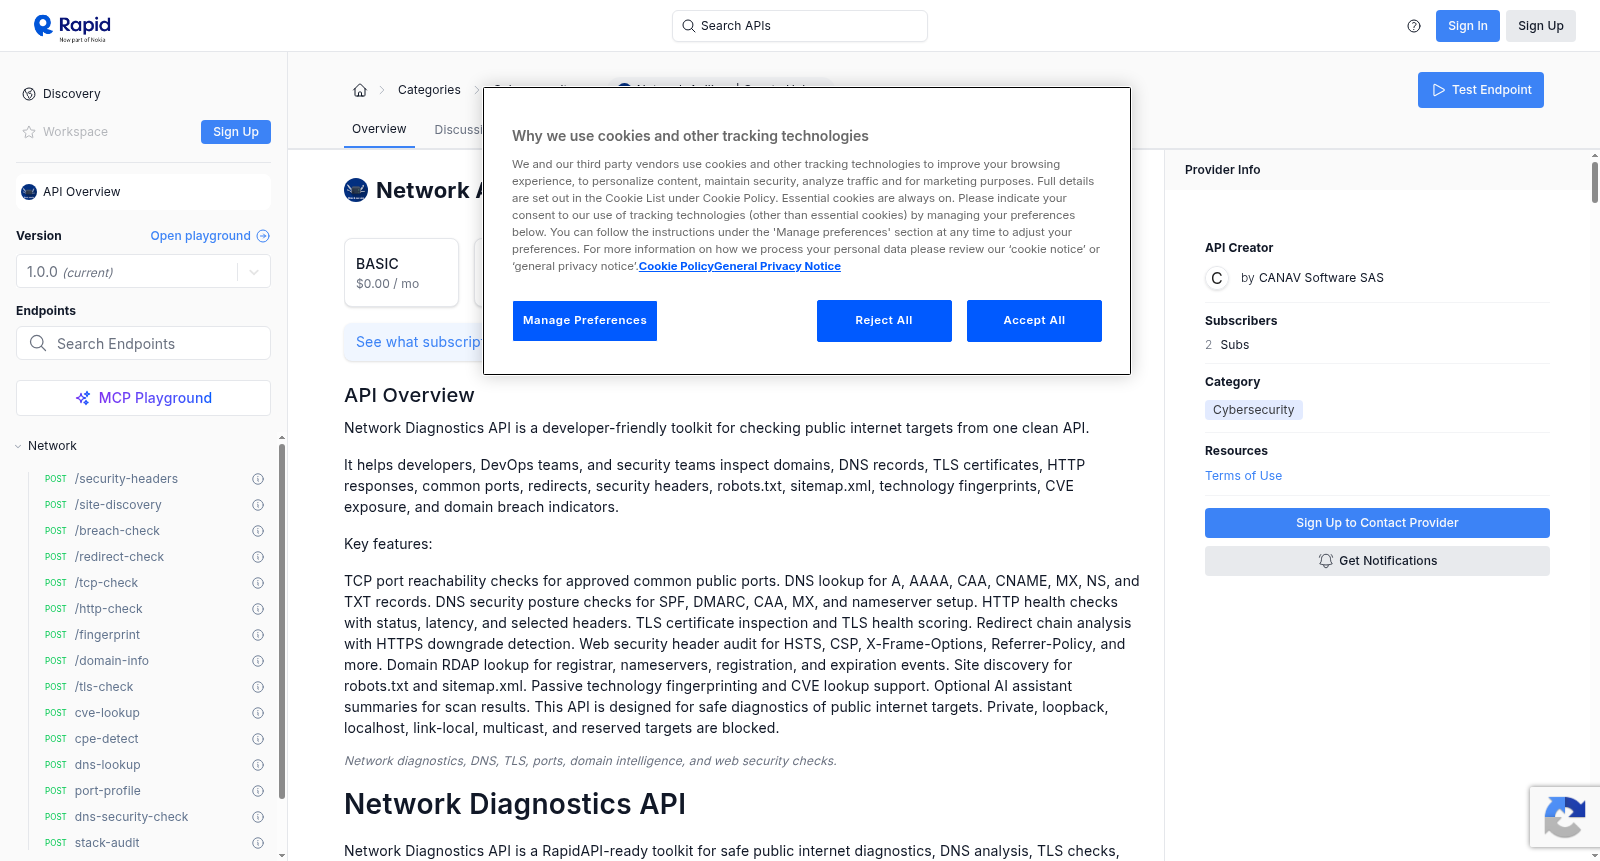
Task: Focus the Search Endpoints field
Action: click(143, 343)
